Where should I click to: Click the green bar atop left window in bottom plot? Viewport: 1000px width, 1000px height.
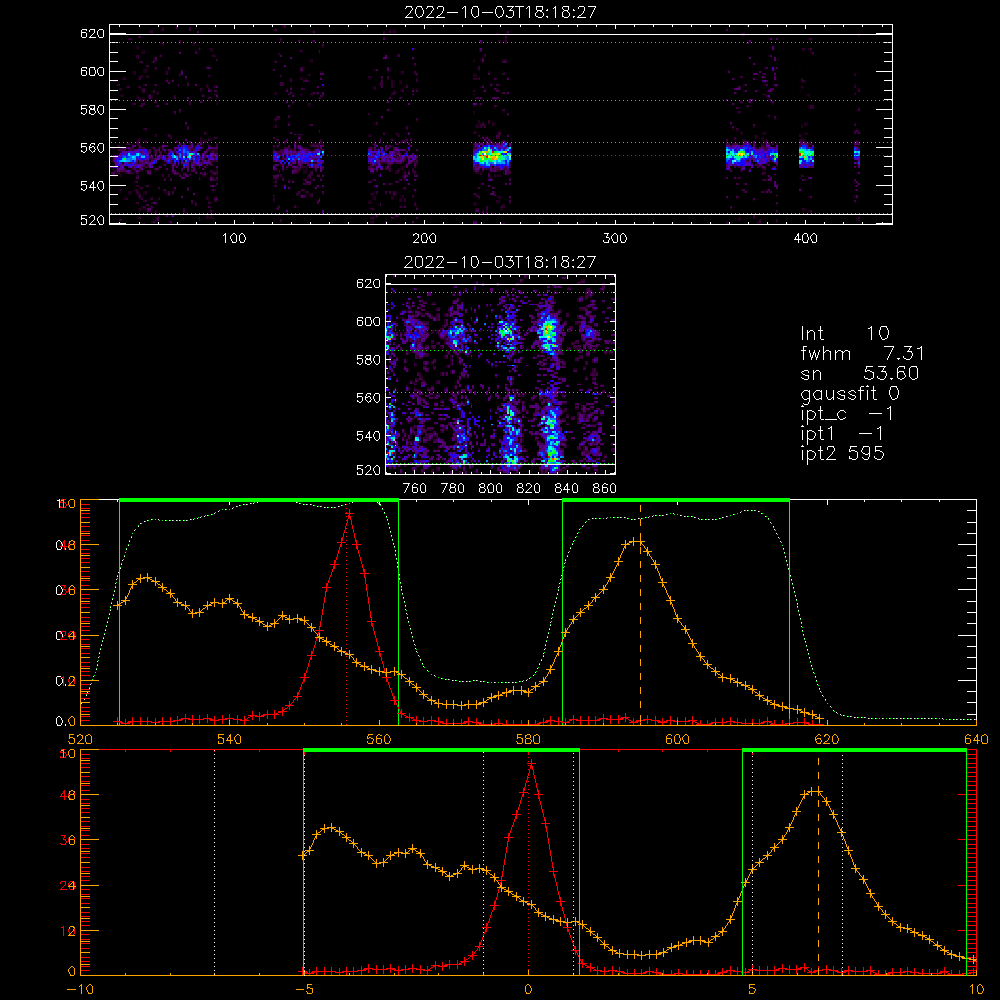click(x=441, y=751)
